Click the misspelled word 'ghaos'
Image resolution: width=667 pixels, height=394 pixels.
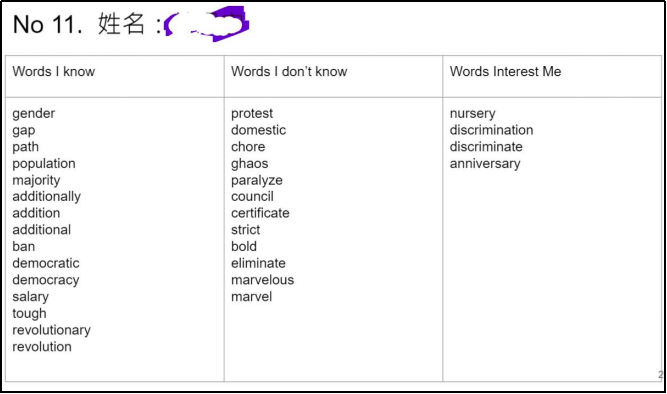[250, 164]
